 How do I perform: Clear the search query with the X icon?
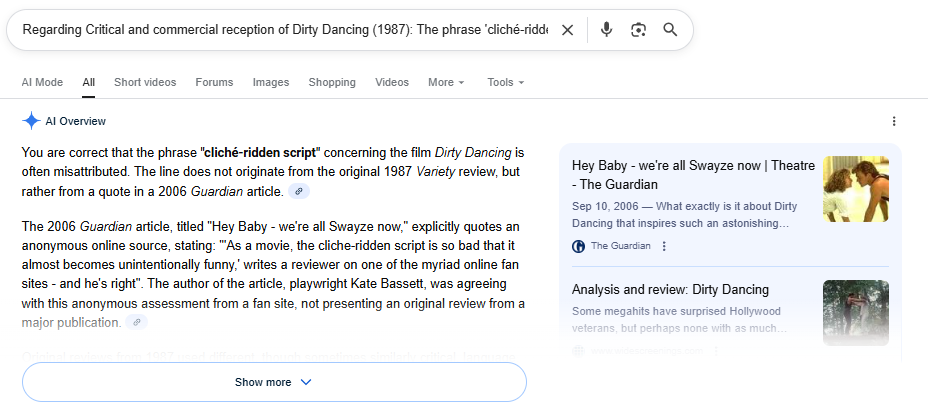pyautogui.click(x=567, y=30)
